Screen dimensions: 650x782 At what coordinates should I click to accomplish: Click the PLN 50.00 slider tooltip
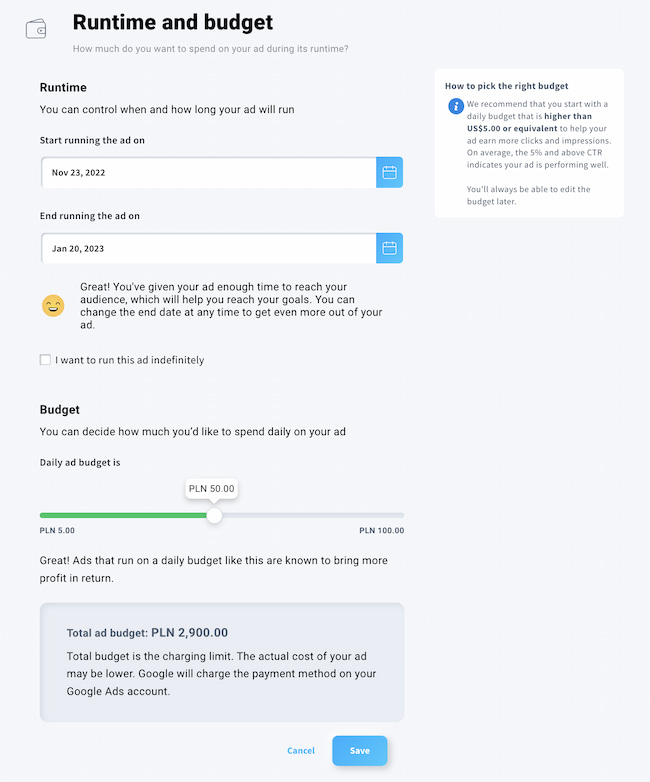pos(212,489)
